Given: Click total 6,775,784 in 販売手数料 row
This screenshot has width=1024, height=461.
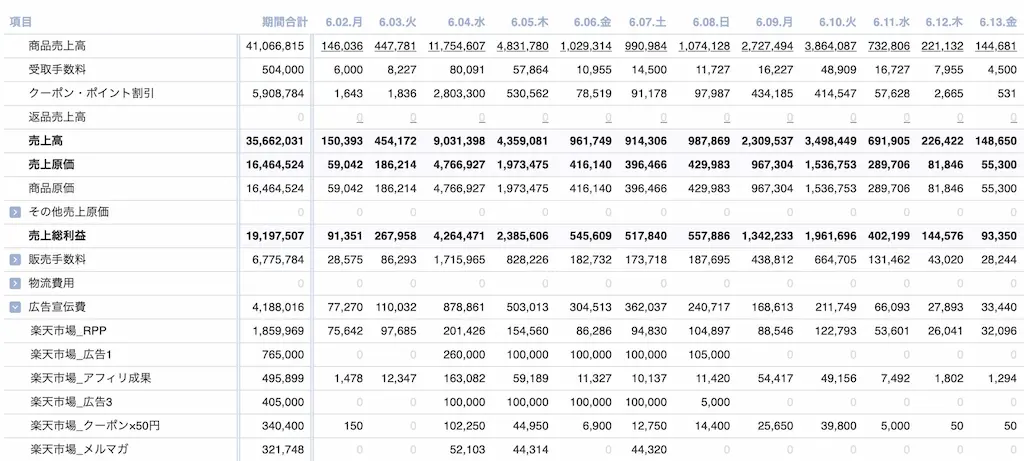Looking at the screenshot, I should pyautogui.click(x=278, y=260).
